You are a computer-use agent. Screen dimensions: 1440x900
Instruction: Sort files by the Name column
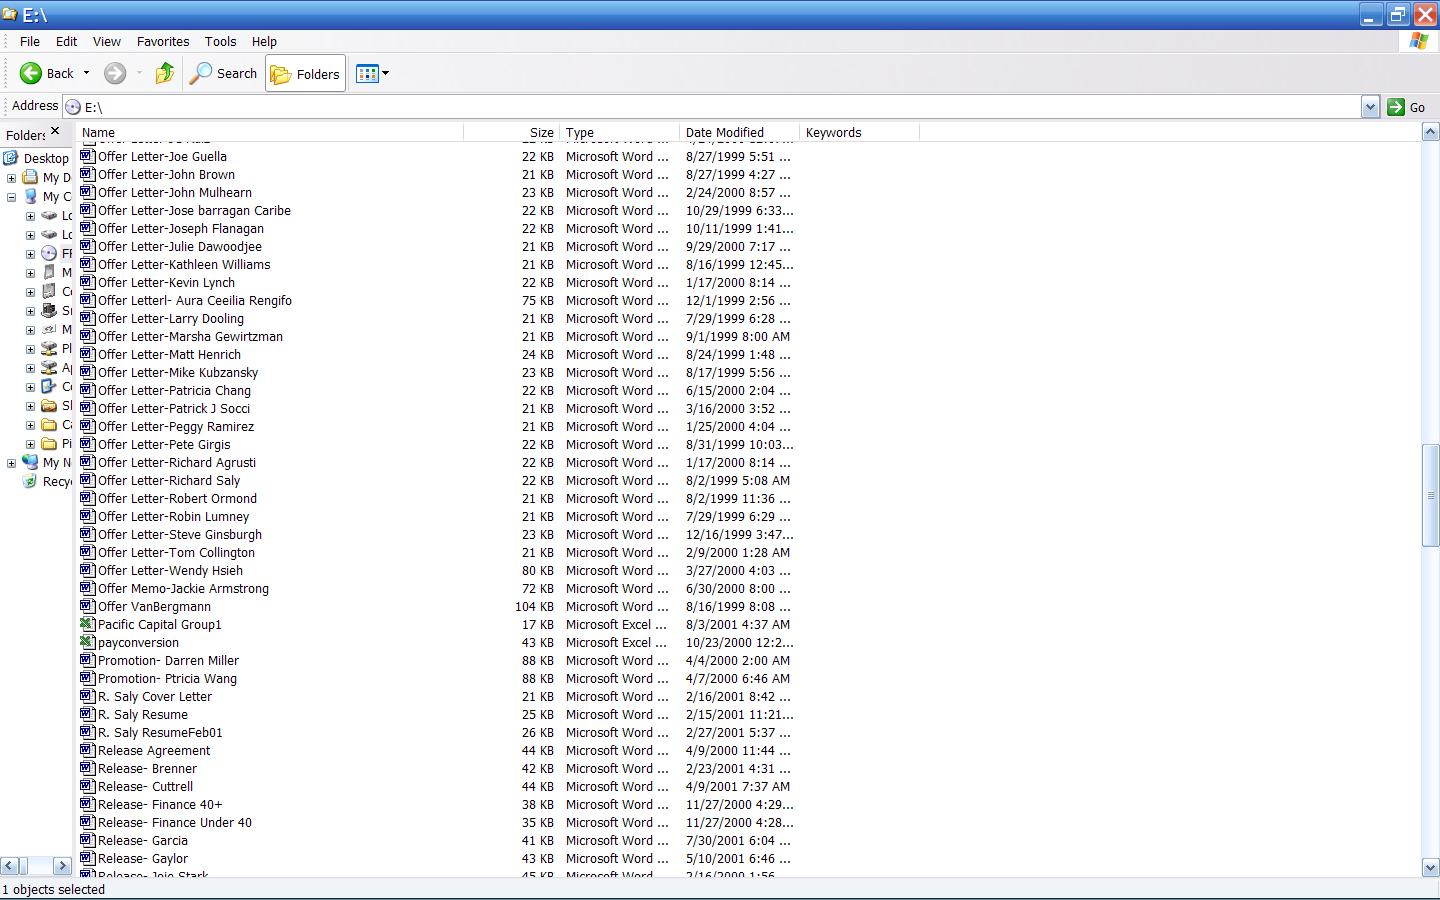(271, 132)
